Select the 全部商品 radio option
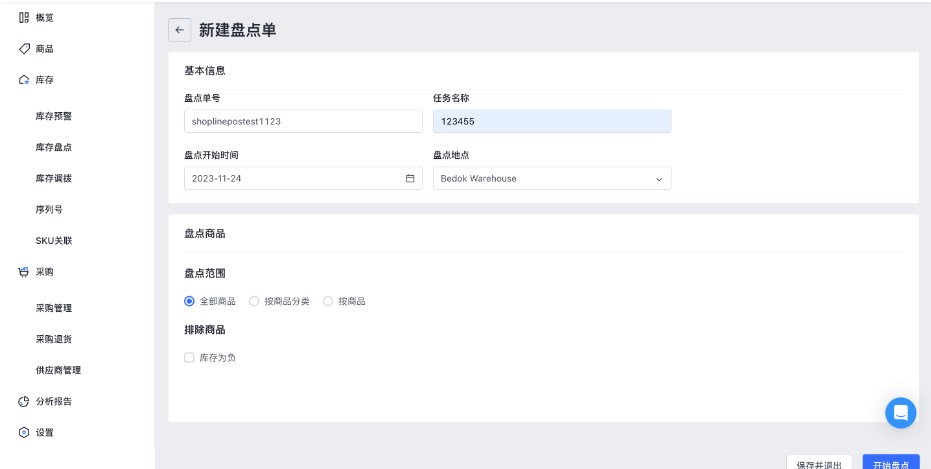The image size is (931, 469). [189, 301]
